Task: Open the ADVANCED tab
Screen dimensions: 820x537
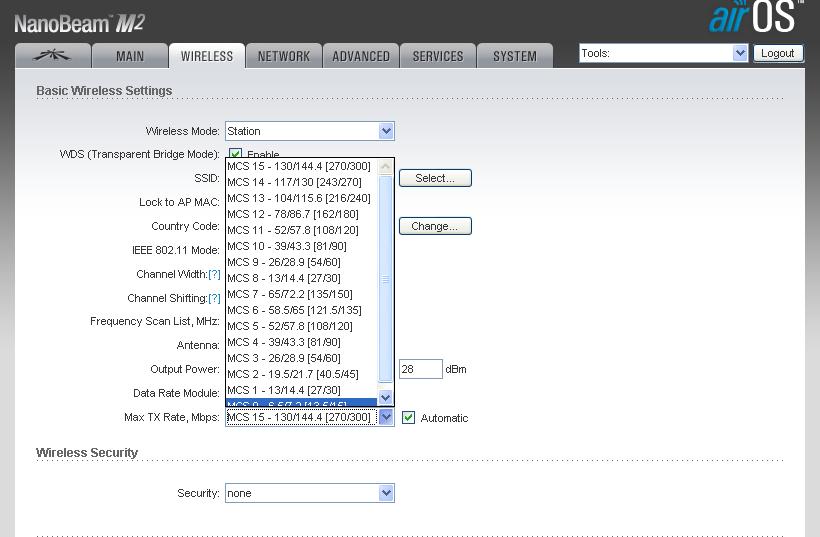Action: point(361,56)
